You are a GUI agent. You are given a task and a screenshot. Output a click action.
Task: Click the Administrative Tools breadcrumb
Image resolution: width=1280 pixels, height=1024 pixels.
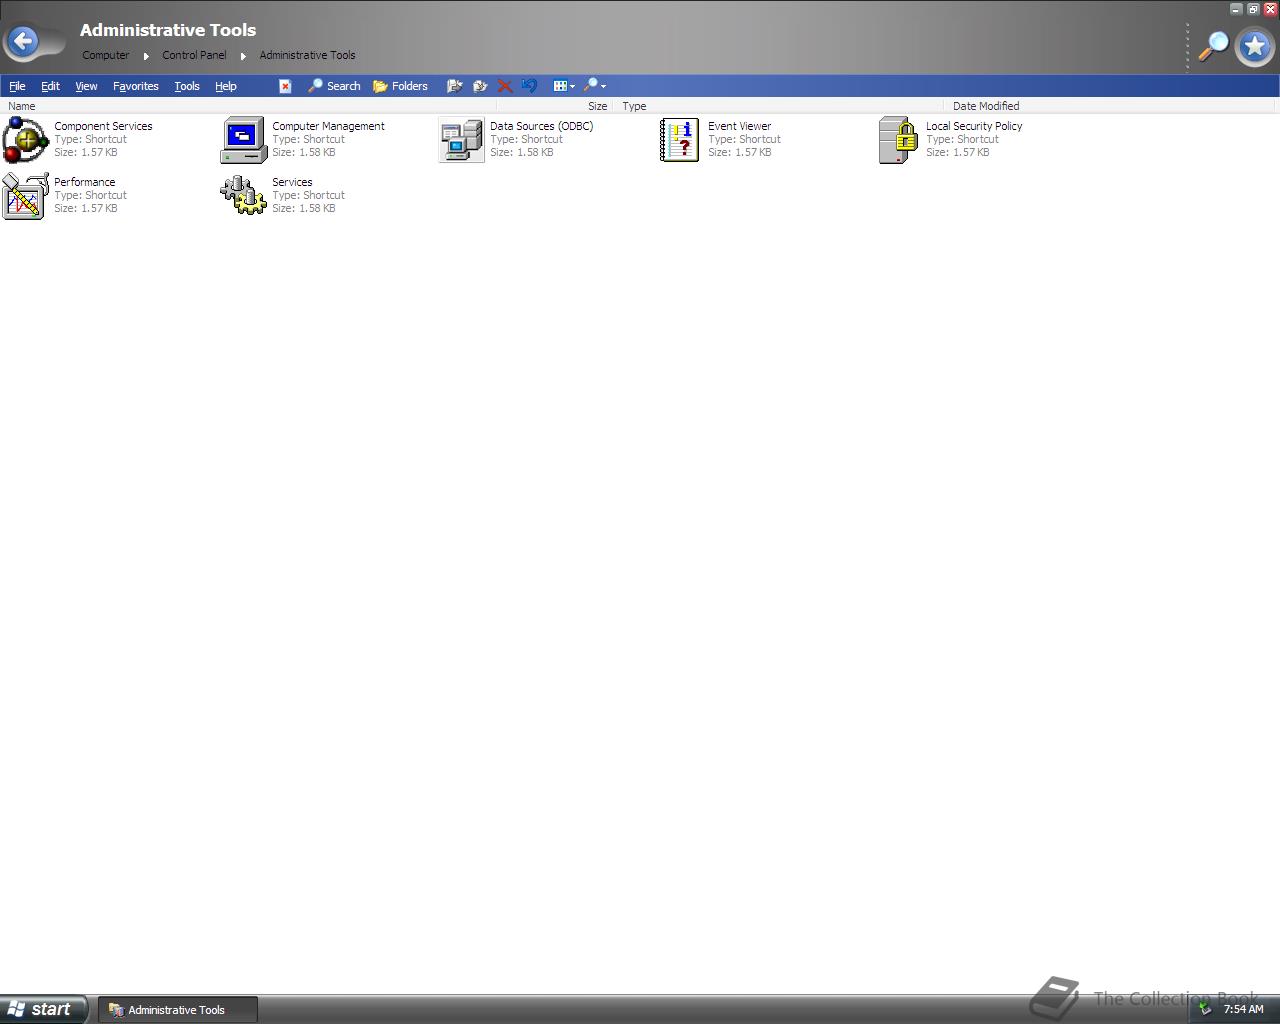coord(307,55)
